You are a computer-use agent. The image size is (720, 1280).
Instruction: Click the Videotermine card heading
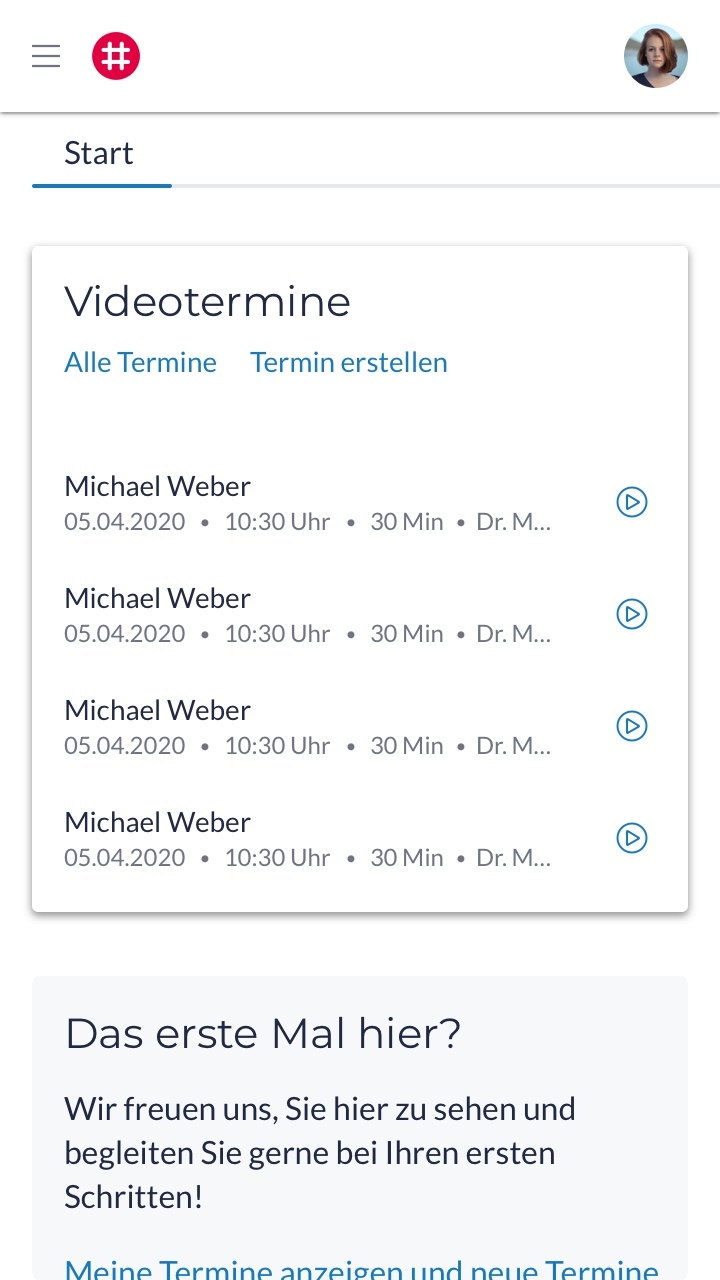click(x=208, y=302)
